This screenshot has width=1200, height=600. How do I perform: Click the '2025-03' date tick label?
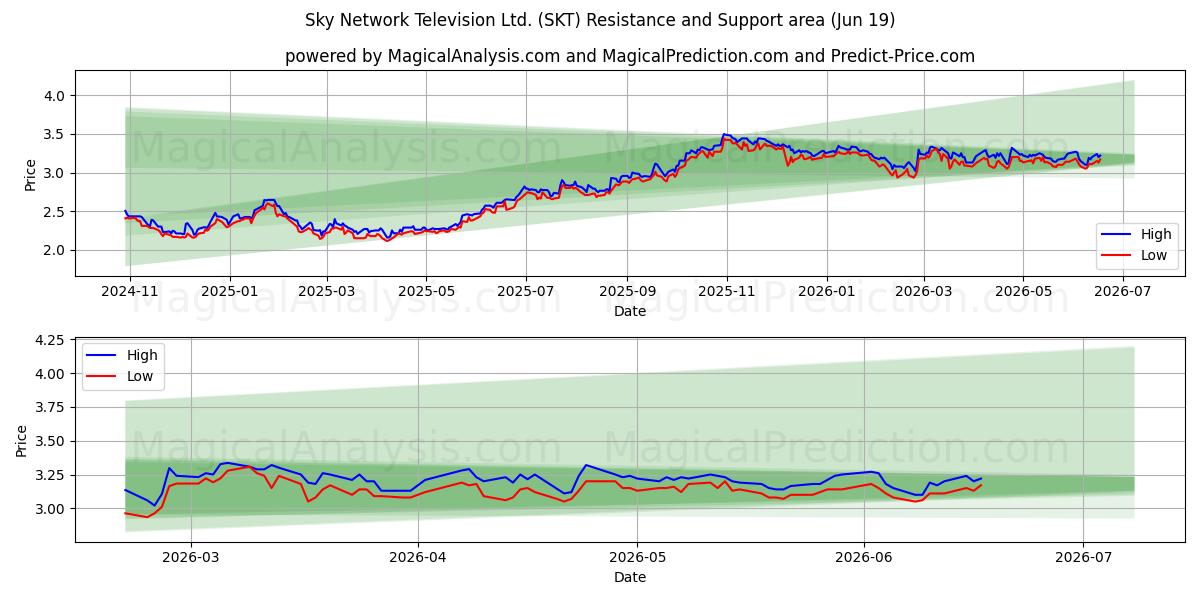(x=327, y=291)
